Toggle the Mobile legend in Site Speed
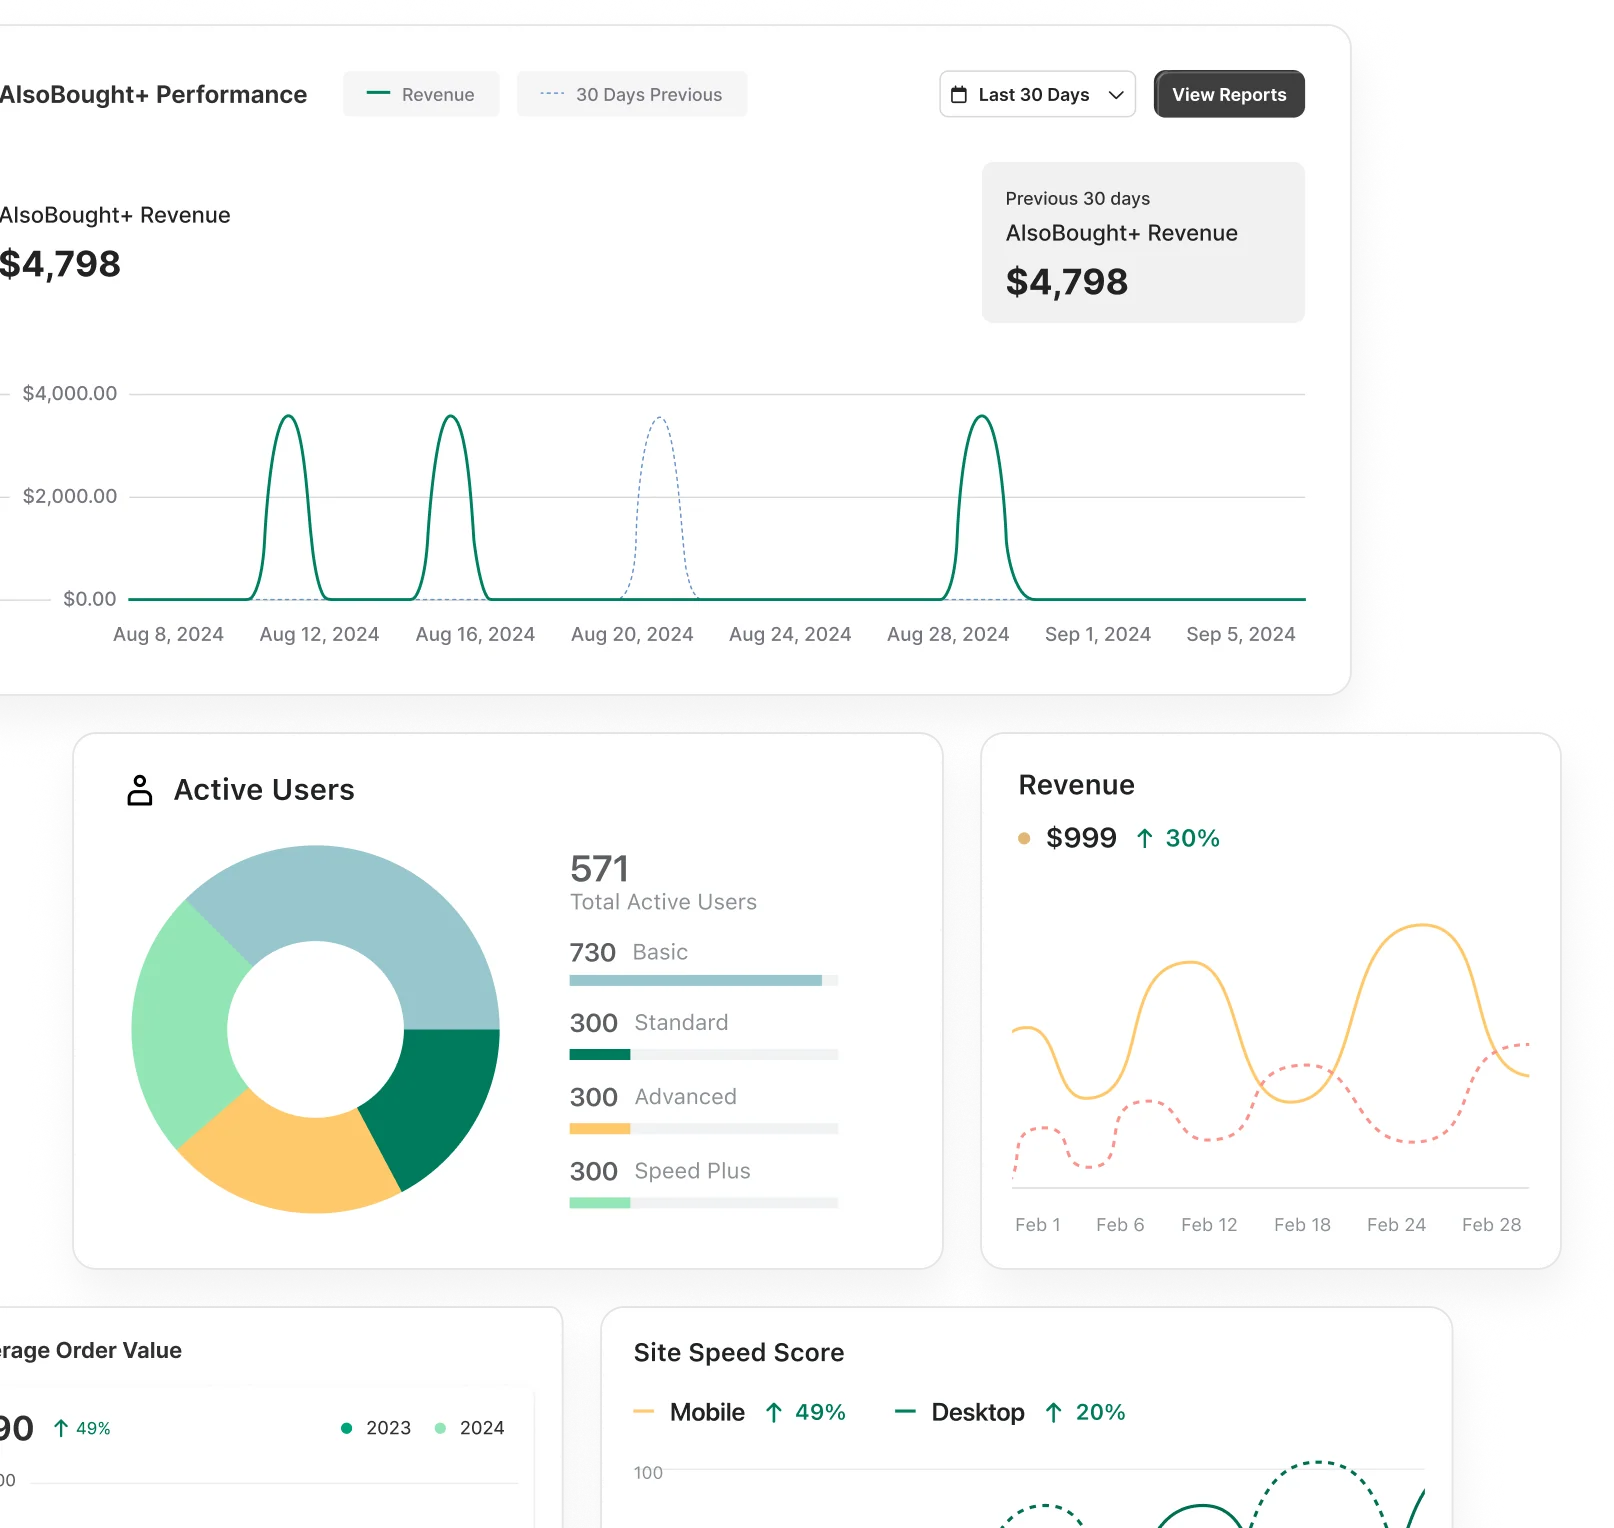Screen dimensions: 1614x1528 pyautogui.click(x=689, y=1412)
